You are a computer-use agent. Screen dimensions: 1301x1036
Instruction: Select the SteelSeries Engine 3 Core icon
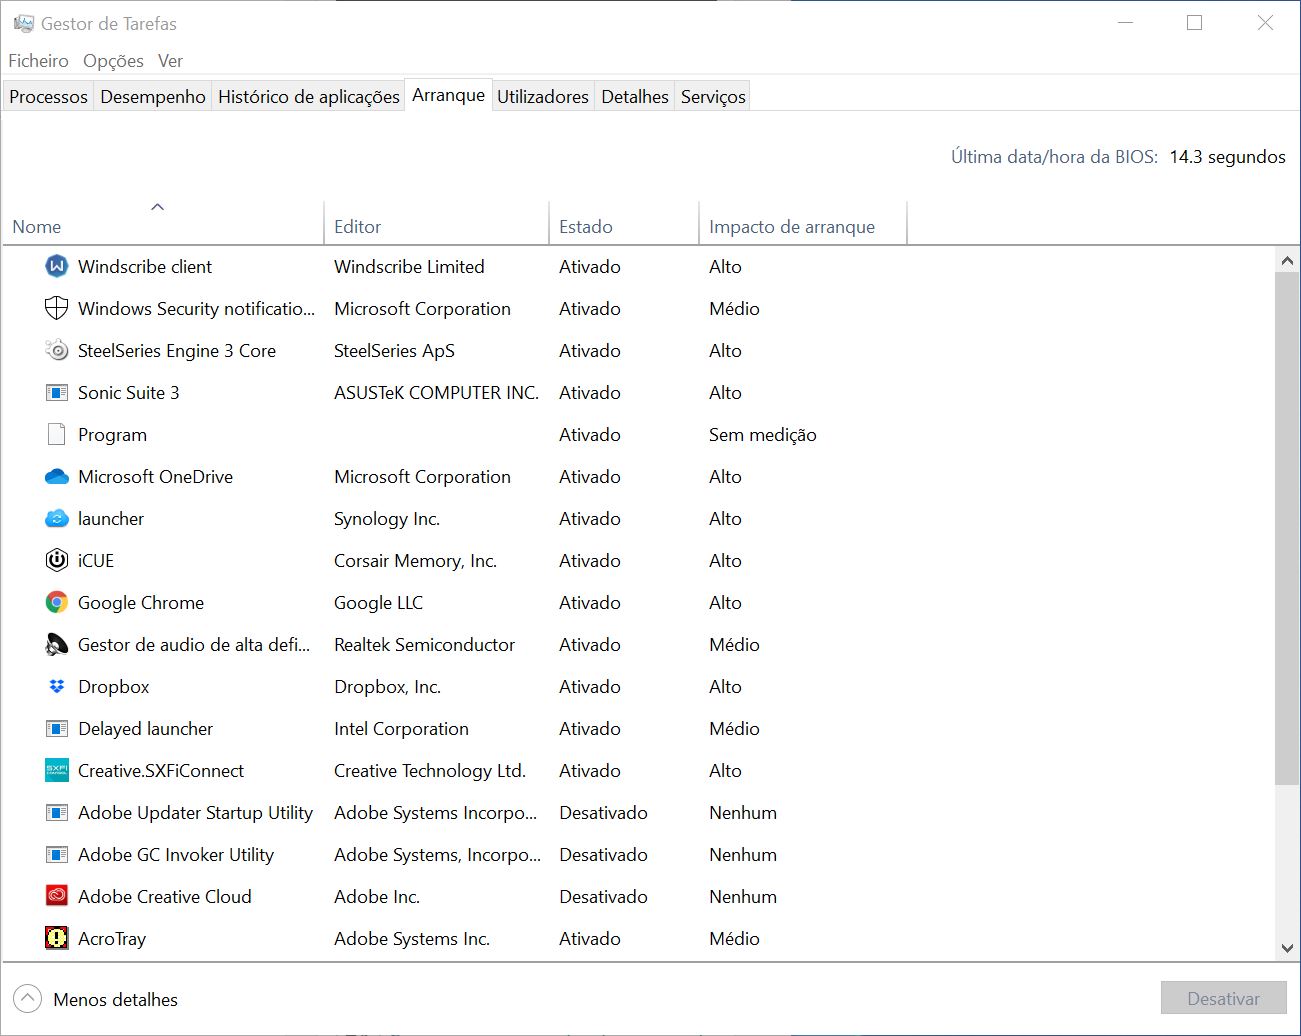[x=57, y=350]
